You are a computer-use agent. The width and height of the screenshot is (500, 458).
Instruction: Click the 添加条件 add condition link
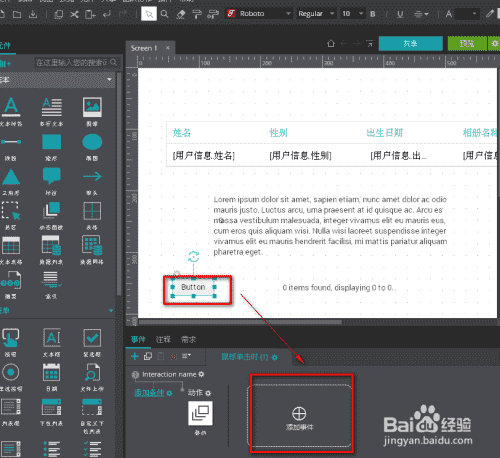click(x=149, y=393)
